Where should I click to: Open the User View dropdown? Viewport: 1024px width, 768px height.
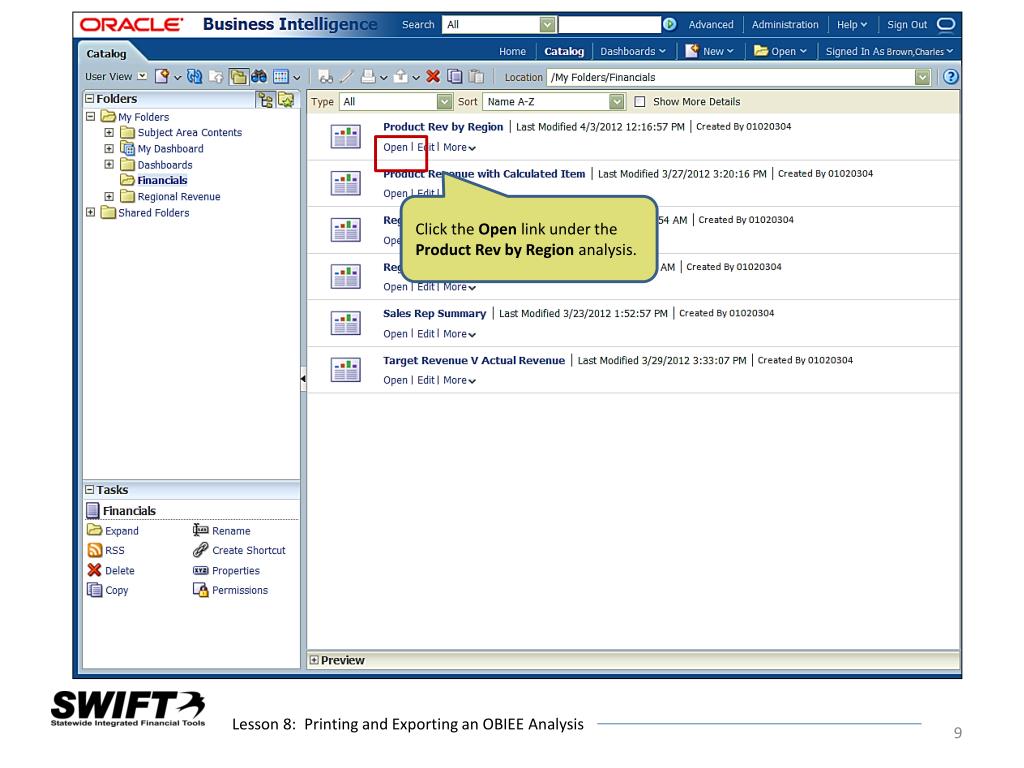142,76
